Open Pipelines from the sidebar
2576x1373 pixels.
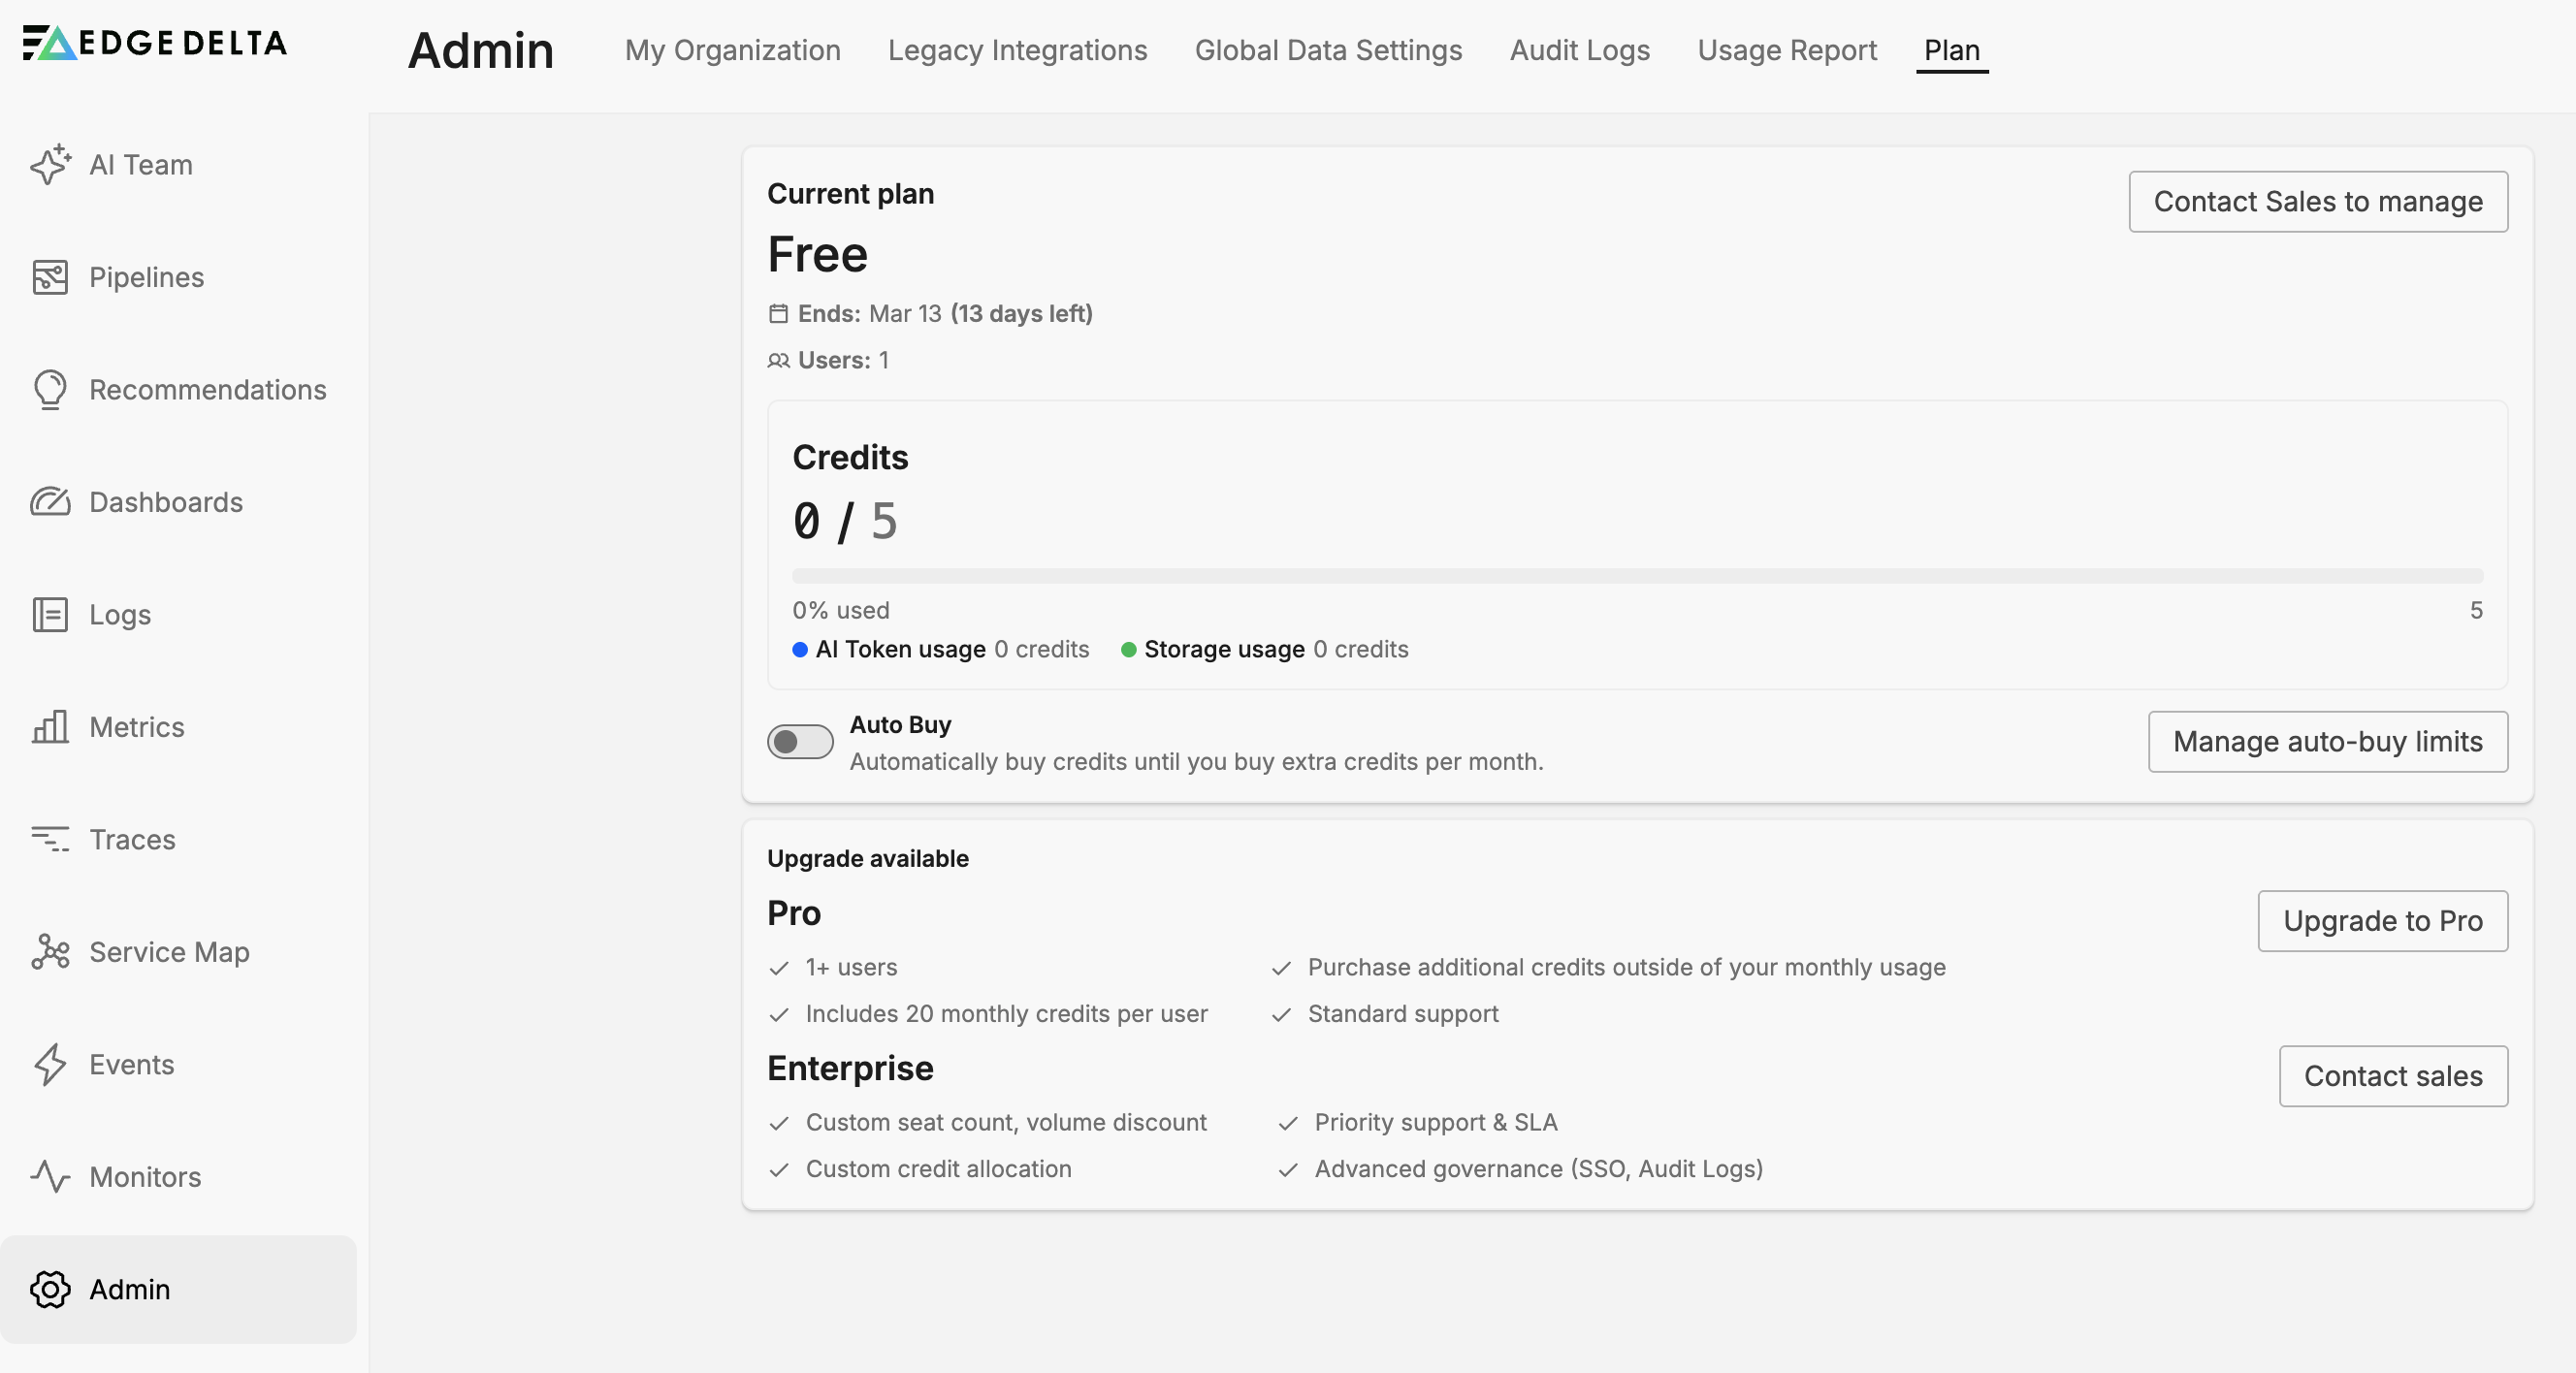click(x=51, y=277)
